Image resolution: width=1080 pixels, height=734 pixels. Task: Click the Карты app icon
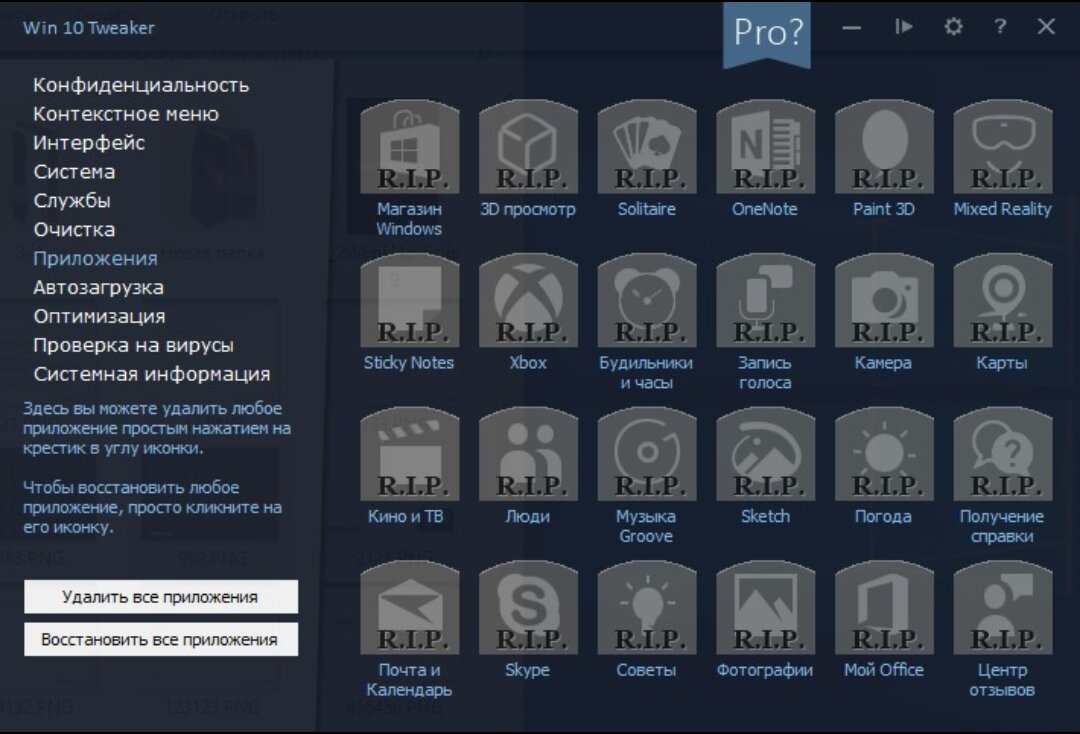tap(1003, 301)
